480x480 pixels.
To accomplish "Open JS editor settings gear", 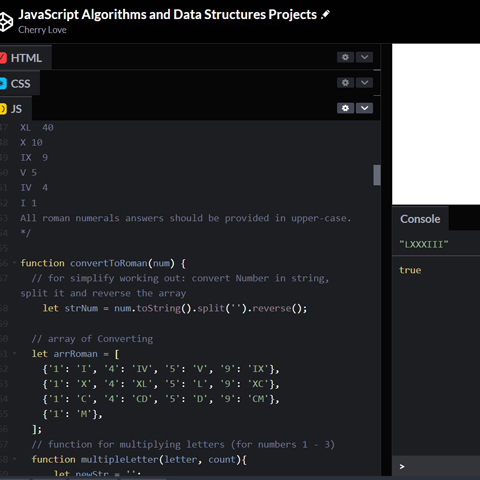I will (x=345, y=108).
